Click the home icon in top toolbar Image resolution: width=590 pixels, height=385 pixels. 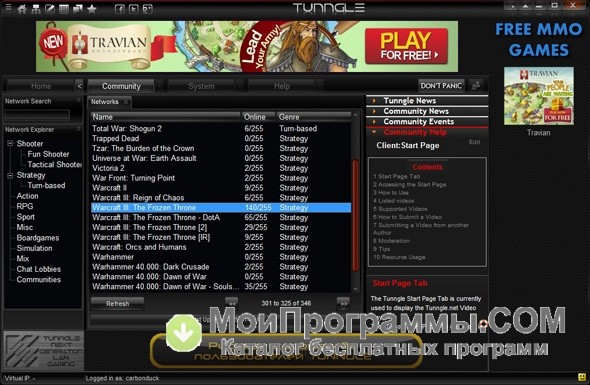point(22,9)
